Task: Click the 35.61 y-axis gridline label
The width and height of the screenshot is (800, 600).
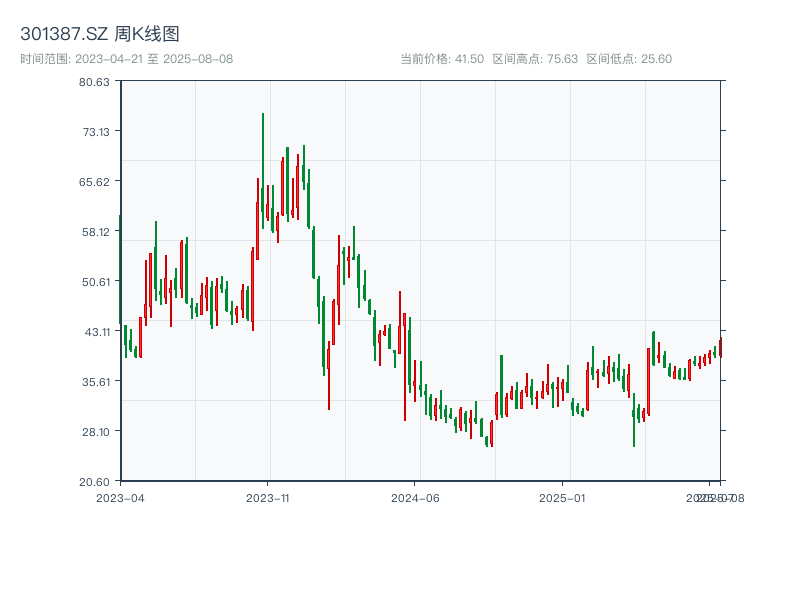Action: [95, 383]
